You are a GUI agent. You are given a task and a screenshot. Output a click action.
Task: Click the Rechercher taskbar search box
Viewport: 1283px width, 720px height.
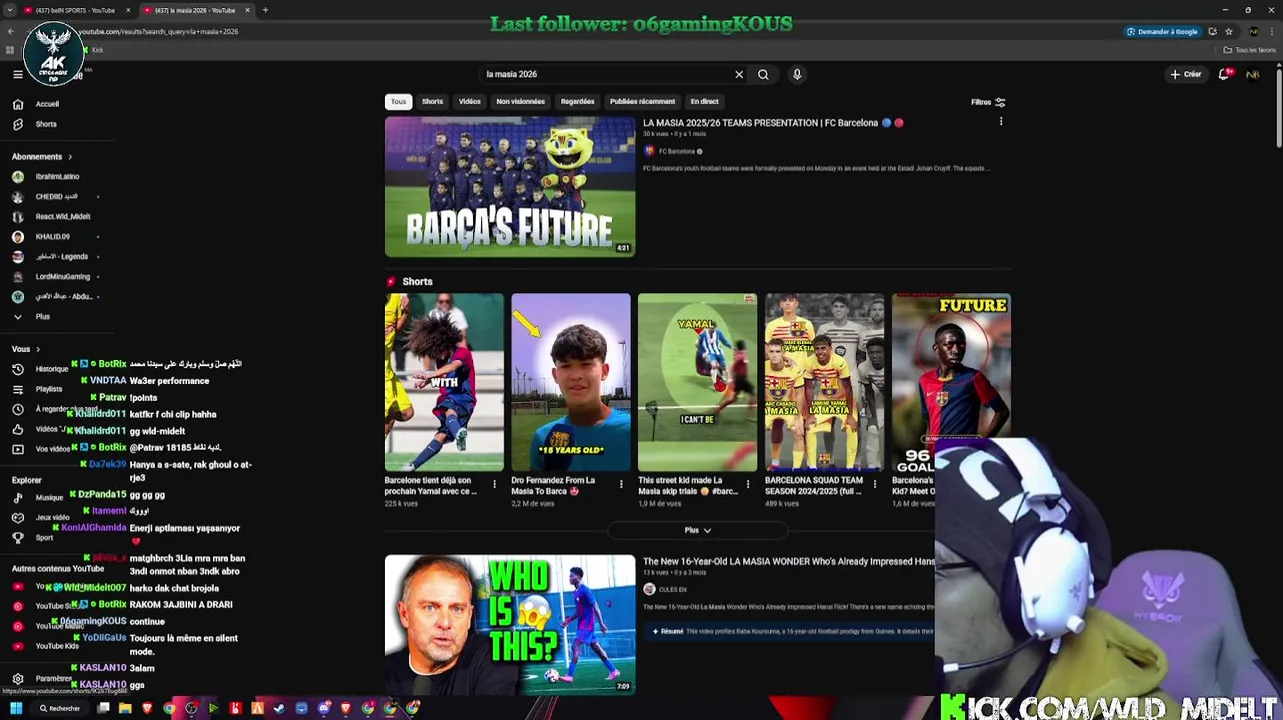coord(60,709)
